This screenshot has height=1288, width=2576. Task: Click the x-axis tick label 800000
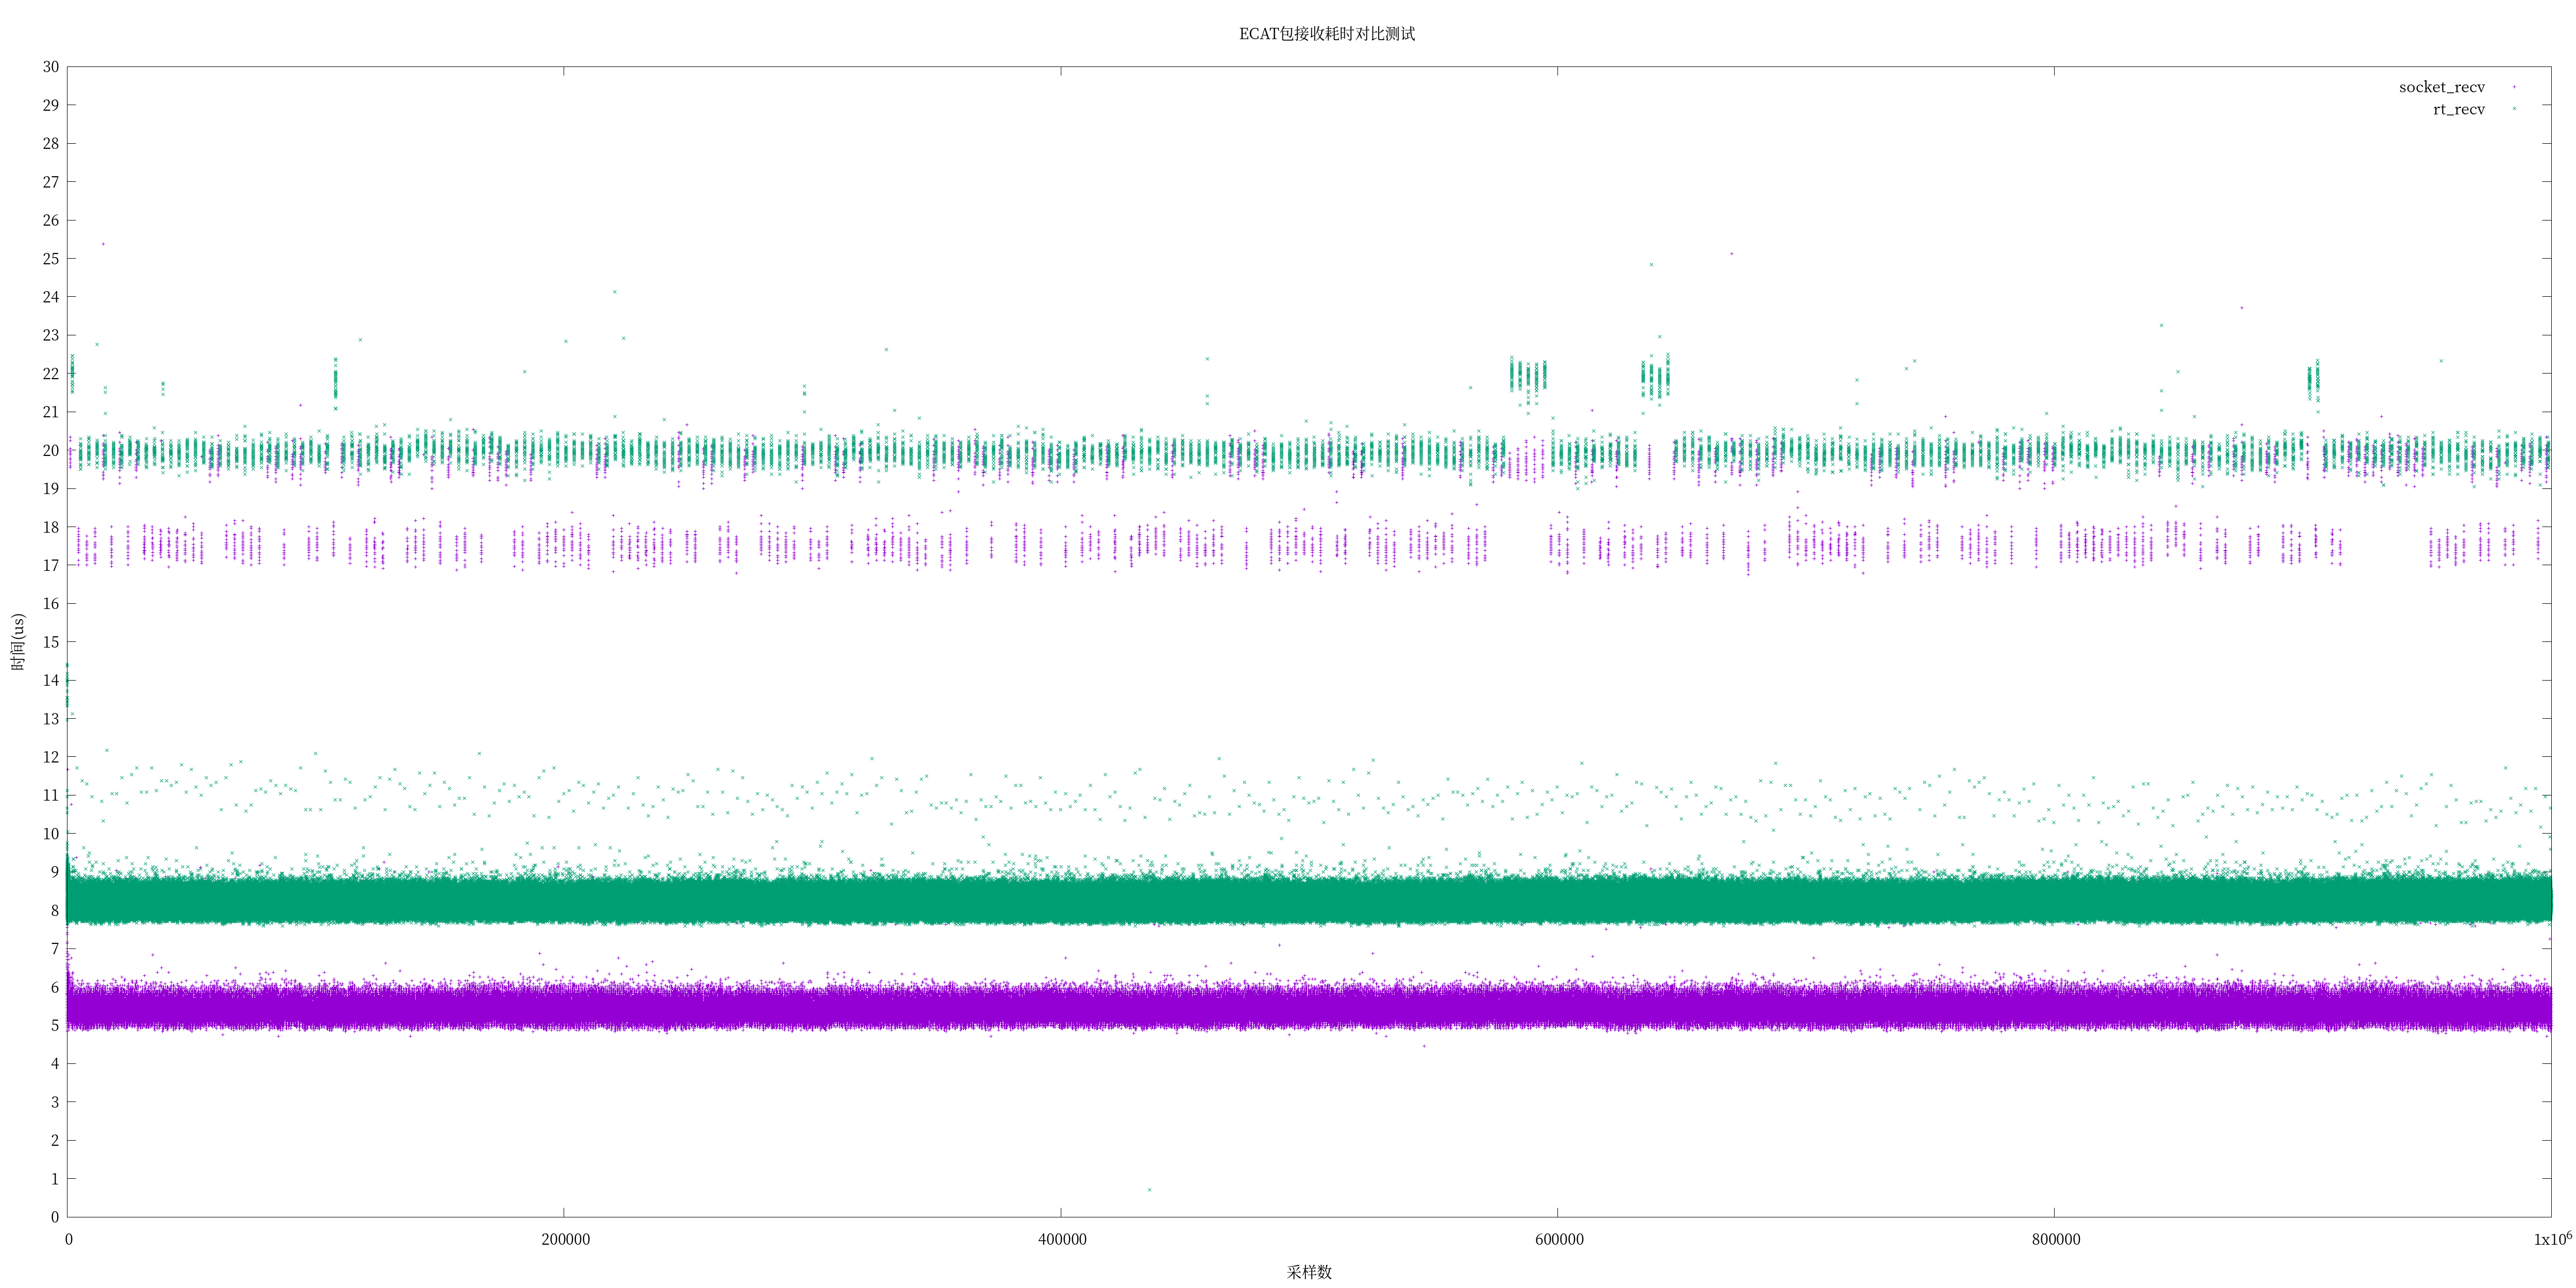pyautogui.click(x=2056, y=1240)
